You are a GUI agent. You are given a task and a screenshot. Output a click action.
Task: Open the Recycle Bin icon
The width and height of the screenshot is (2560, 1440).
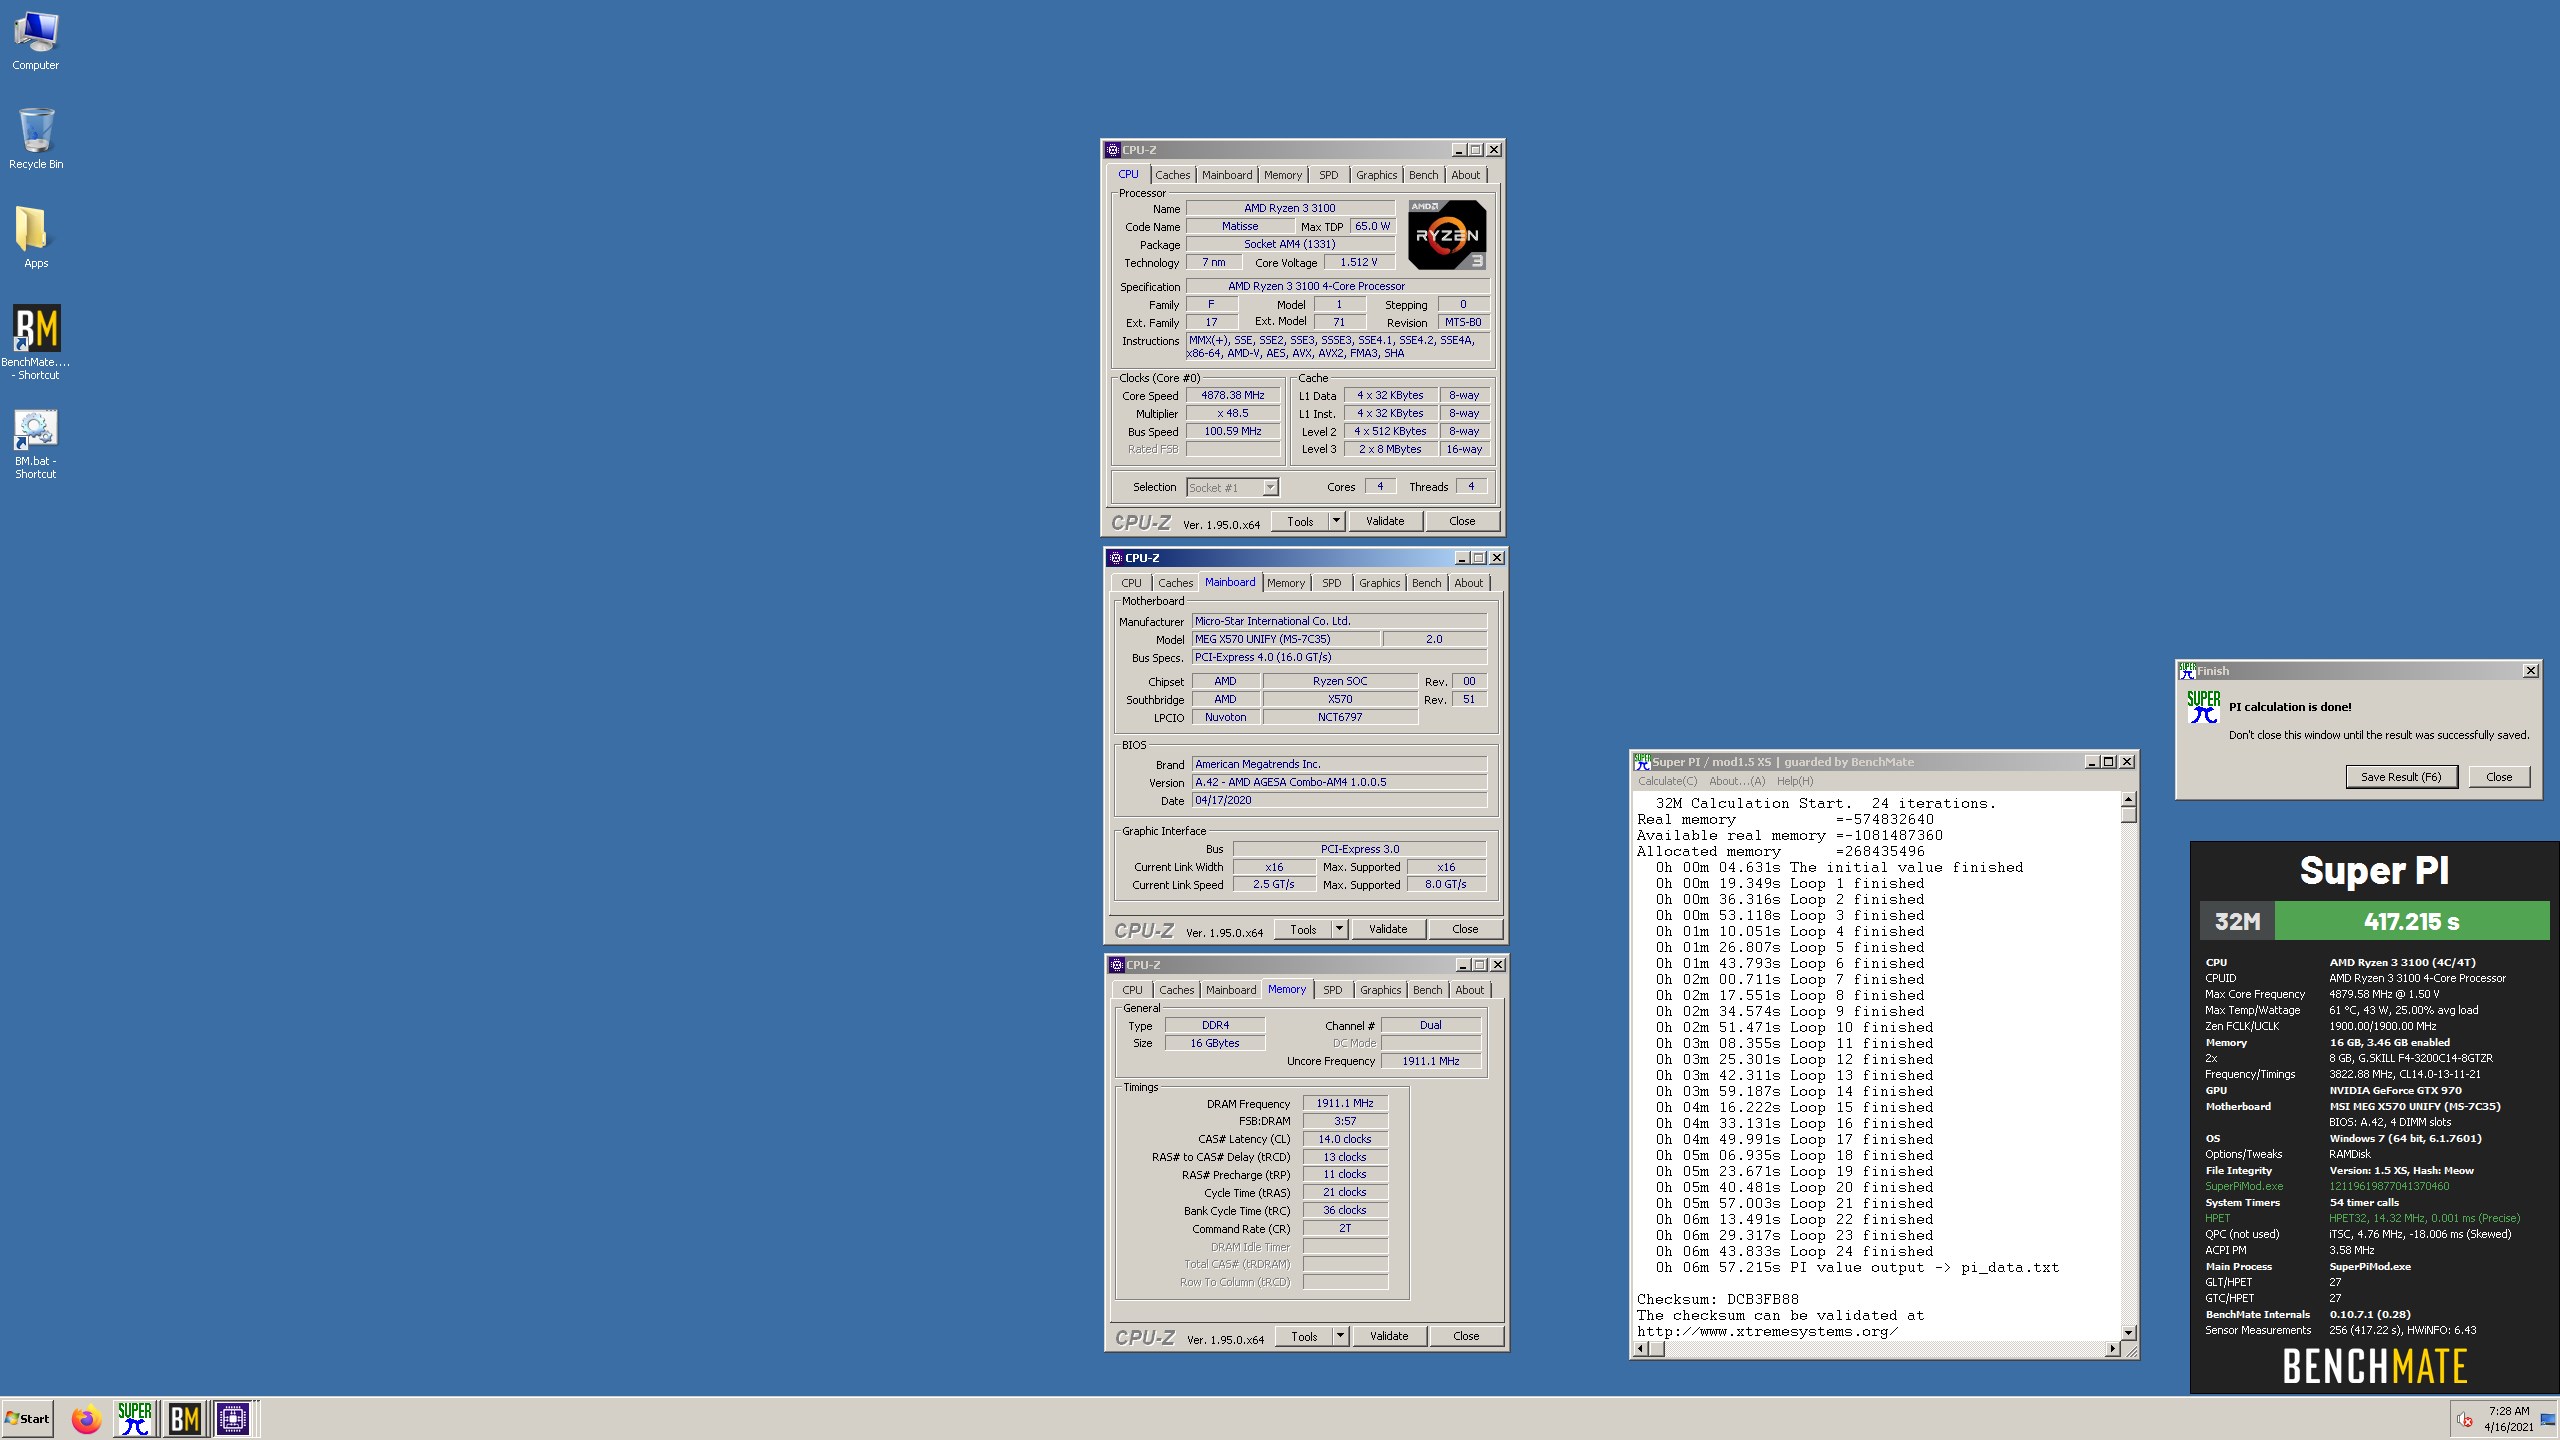(36, 139)
